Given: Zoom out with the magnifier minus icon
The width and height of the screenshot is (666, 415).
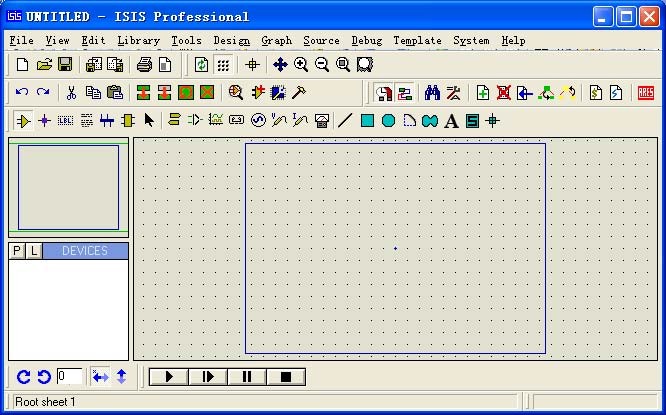Looking at the screenshot, I should point(322,65).
